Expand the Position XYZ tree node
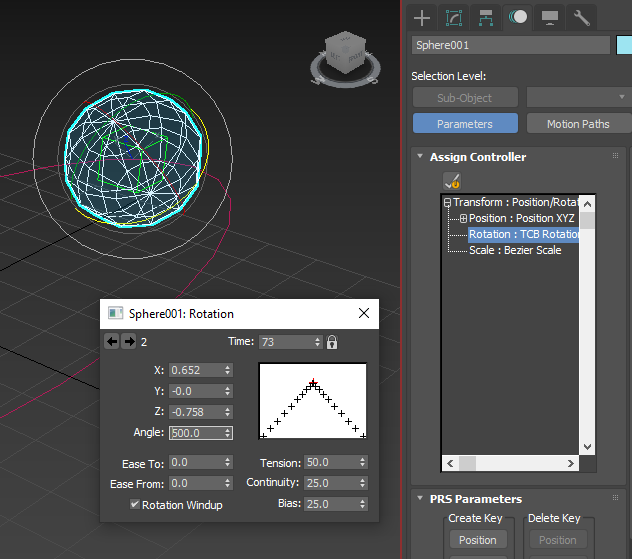Screen dimensions: 632x559 click(463, 219)
